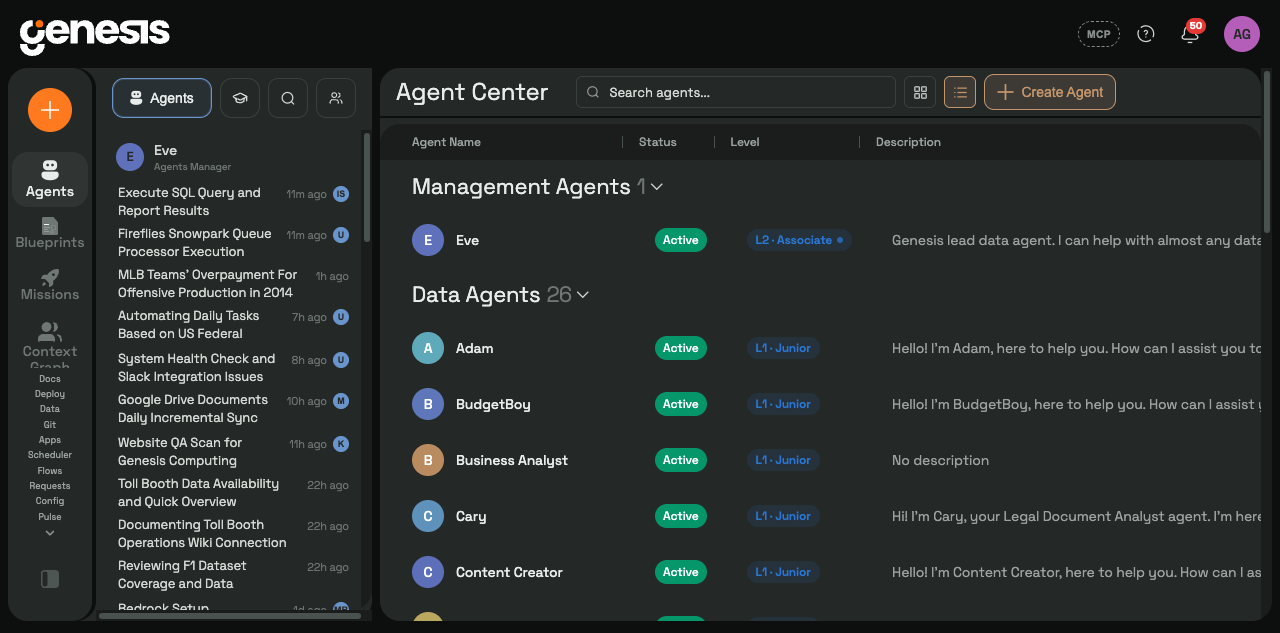Expand more sidebar items chevron below Pulse
This screenshot has height=633, width=1280.
(50, 533)
